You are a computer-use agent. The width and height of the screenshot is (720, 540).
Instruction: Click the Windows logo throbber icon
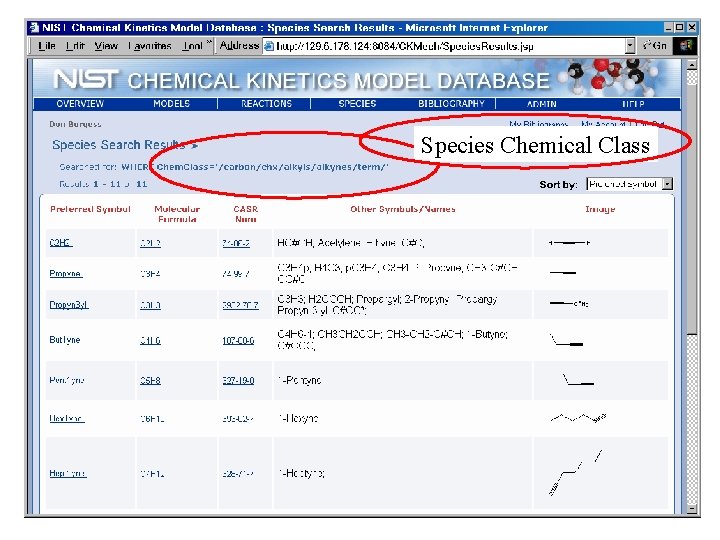(685, 46)
